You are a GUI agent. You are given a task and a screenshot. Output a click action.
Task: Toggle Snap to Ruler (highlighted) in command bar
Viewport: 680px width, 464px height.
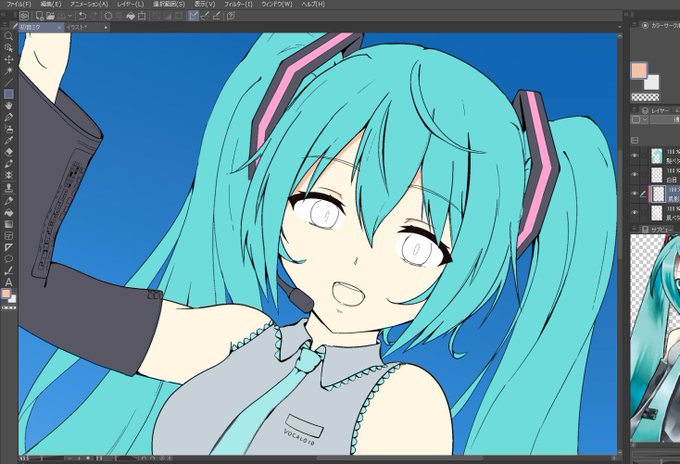point(194,16)
